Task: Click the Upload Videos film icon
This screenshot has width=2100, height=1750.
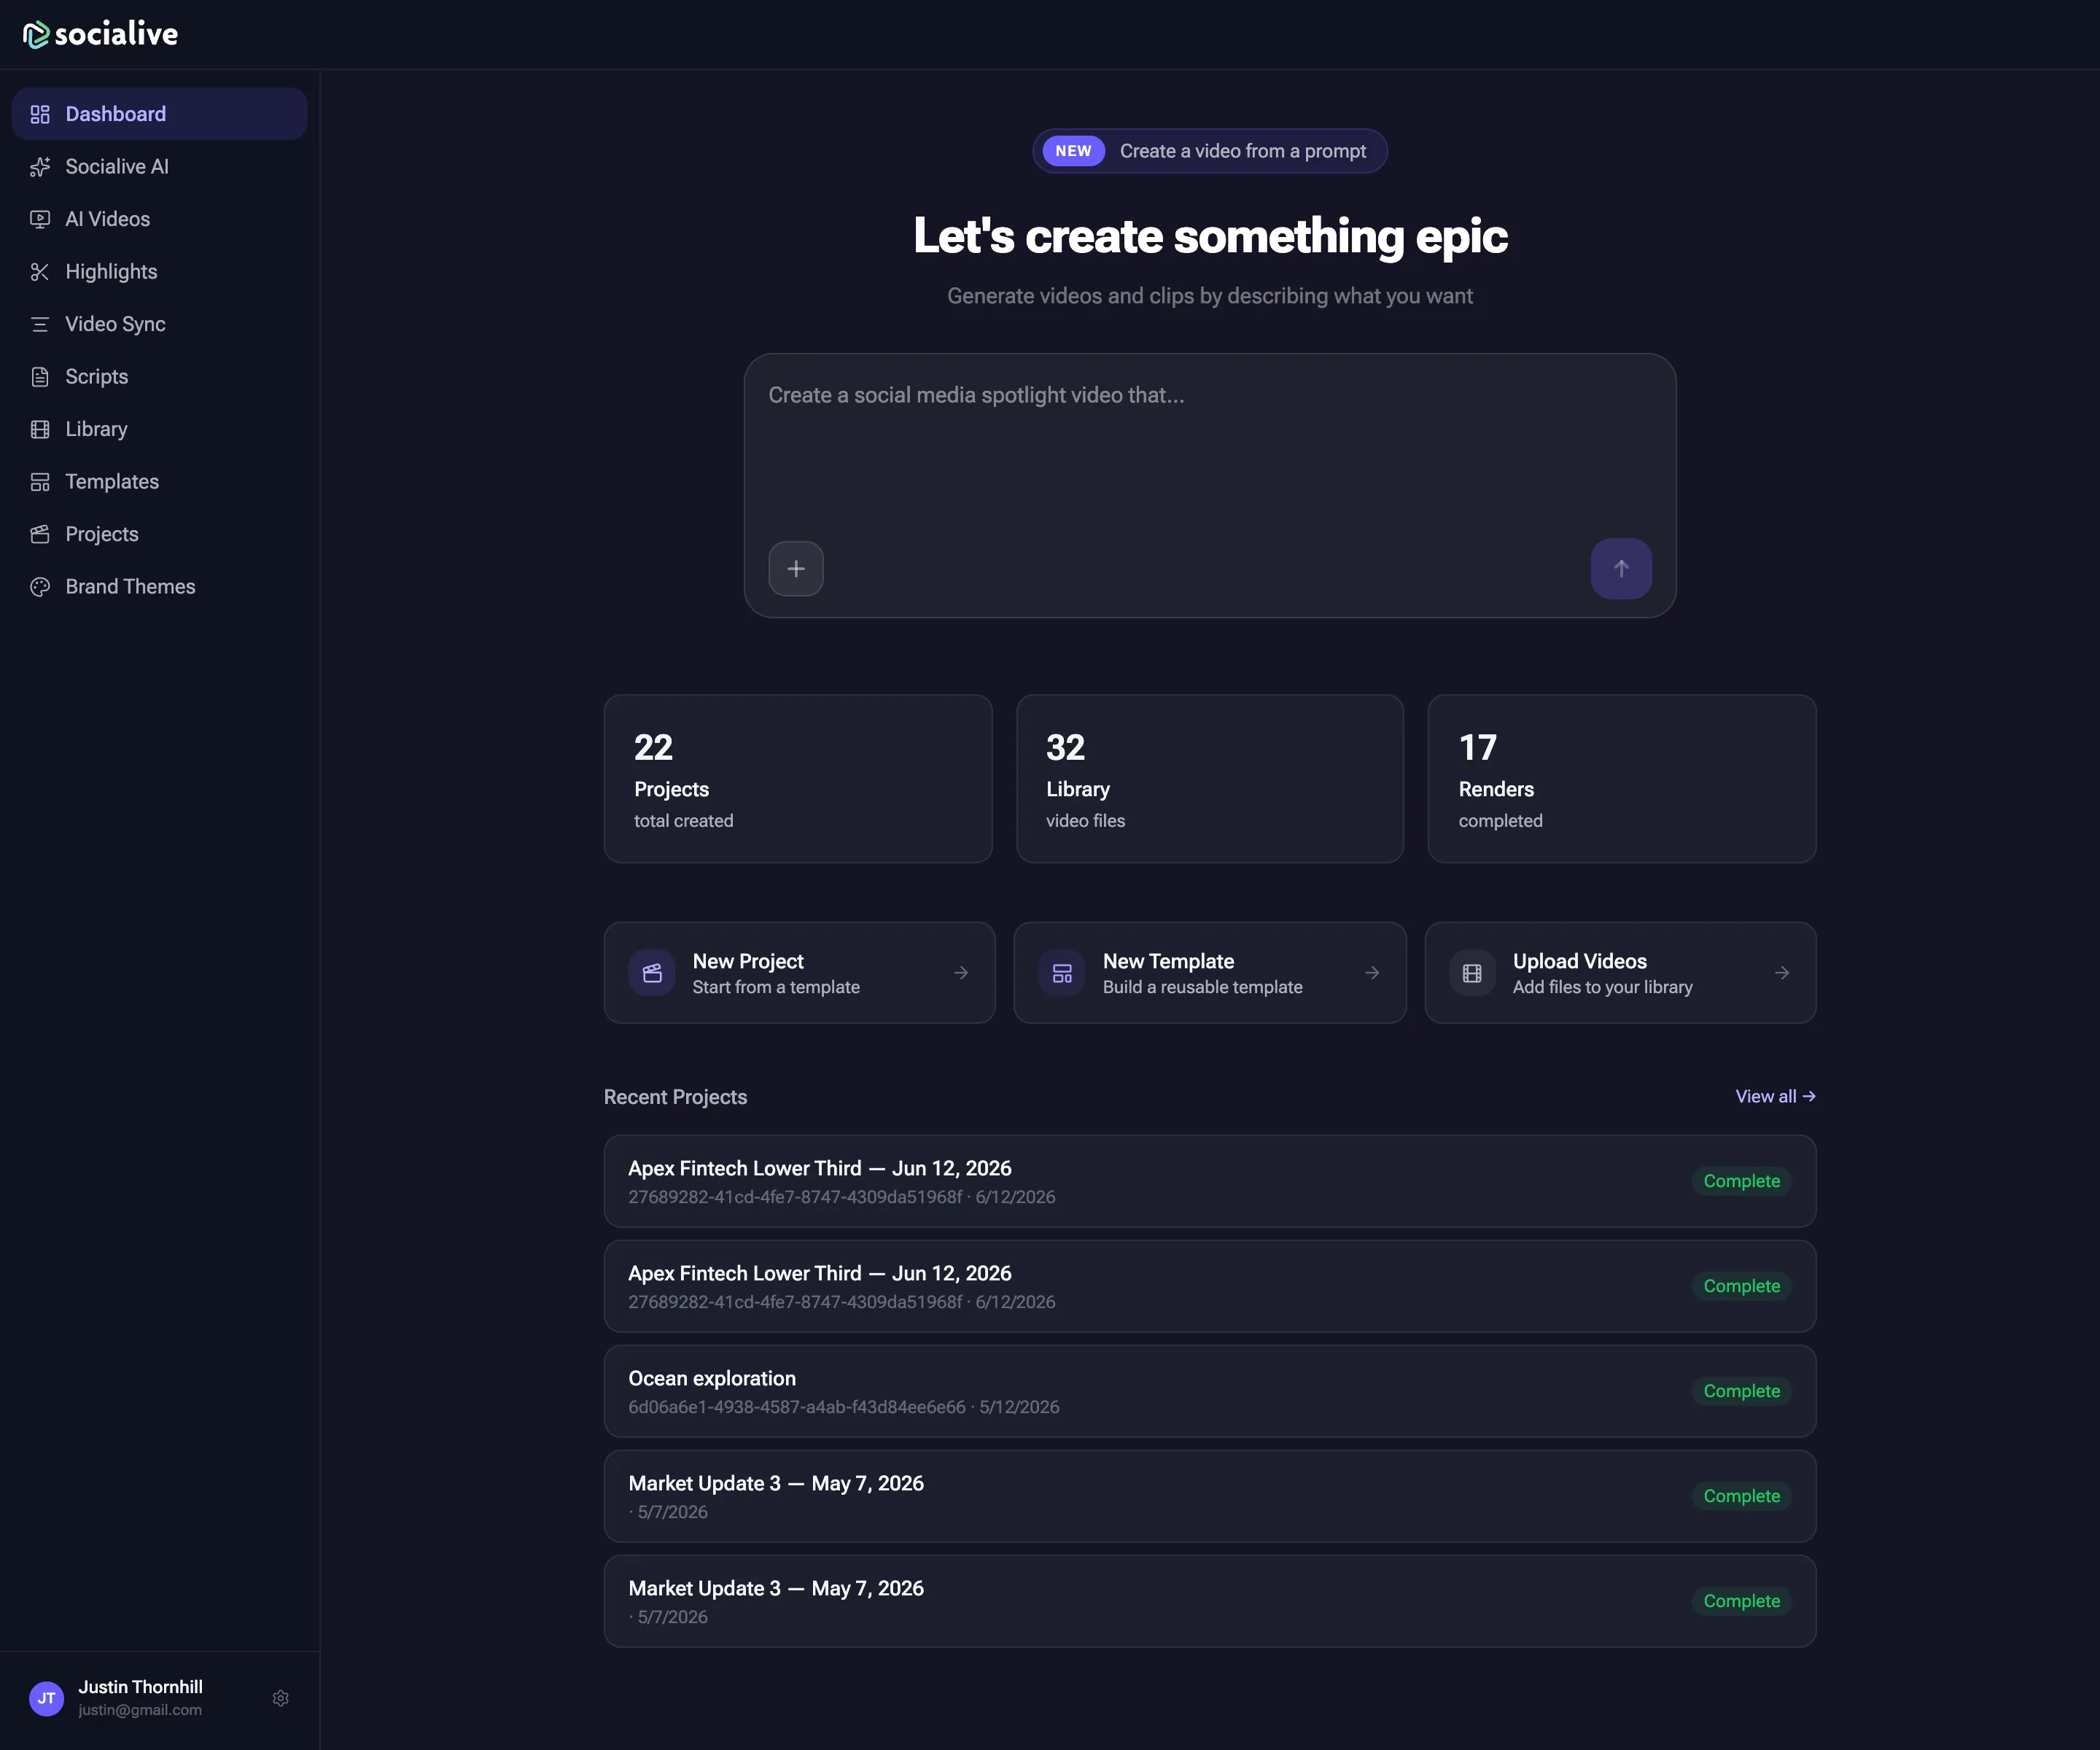Action: point(1472,973)
